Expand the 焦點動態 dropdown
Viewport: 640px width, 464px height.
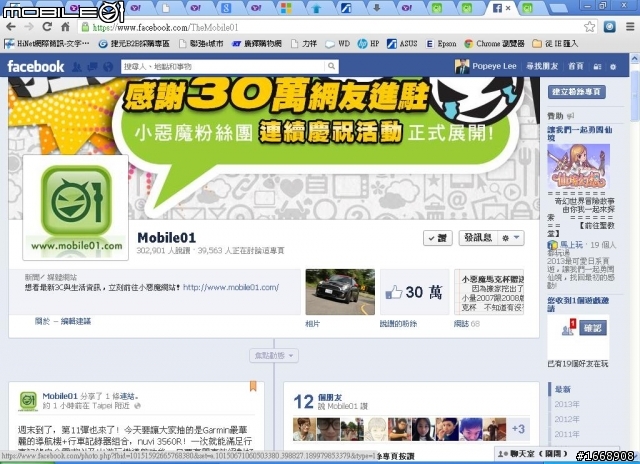pyautogui.click(x=274, y=355)
